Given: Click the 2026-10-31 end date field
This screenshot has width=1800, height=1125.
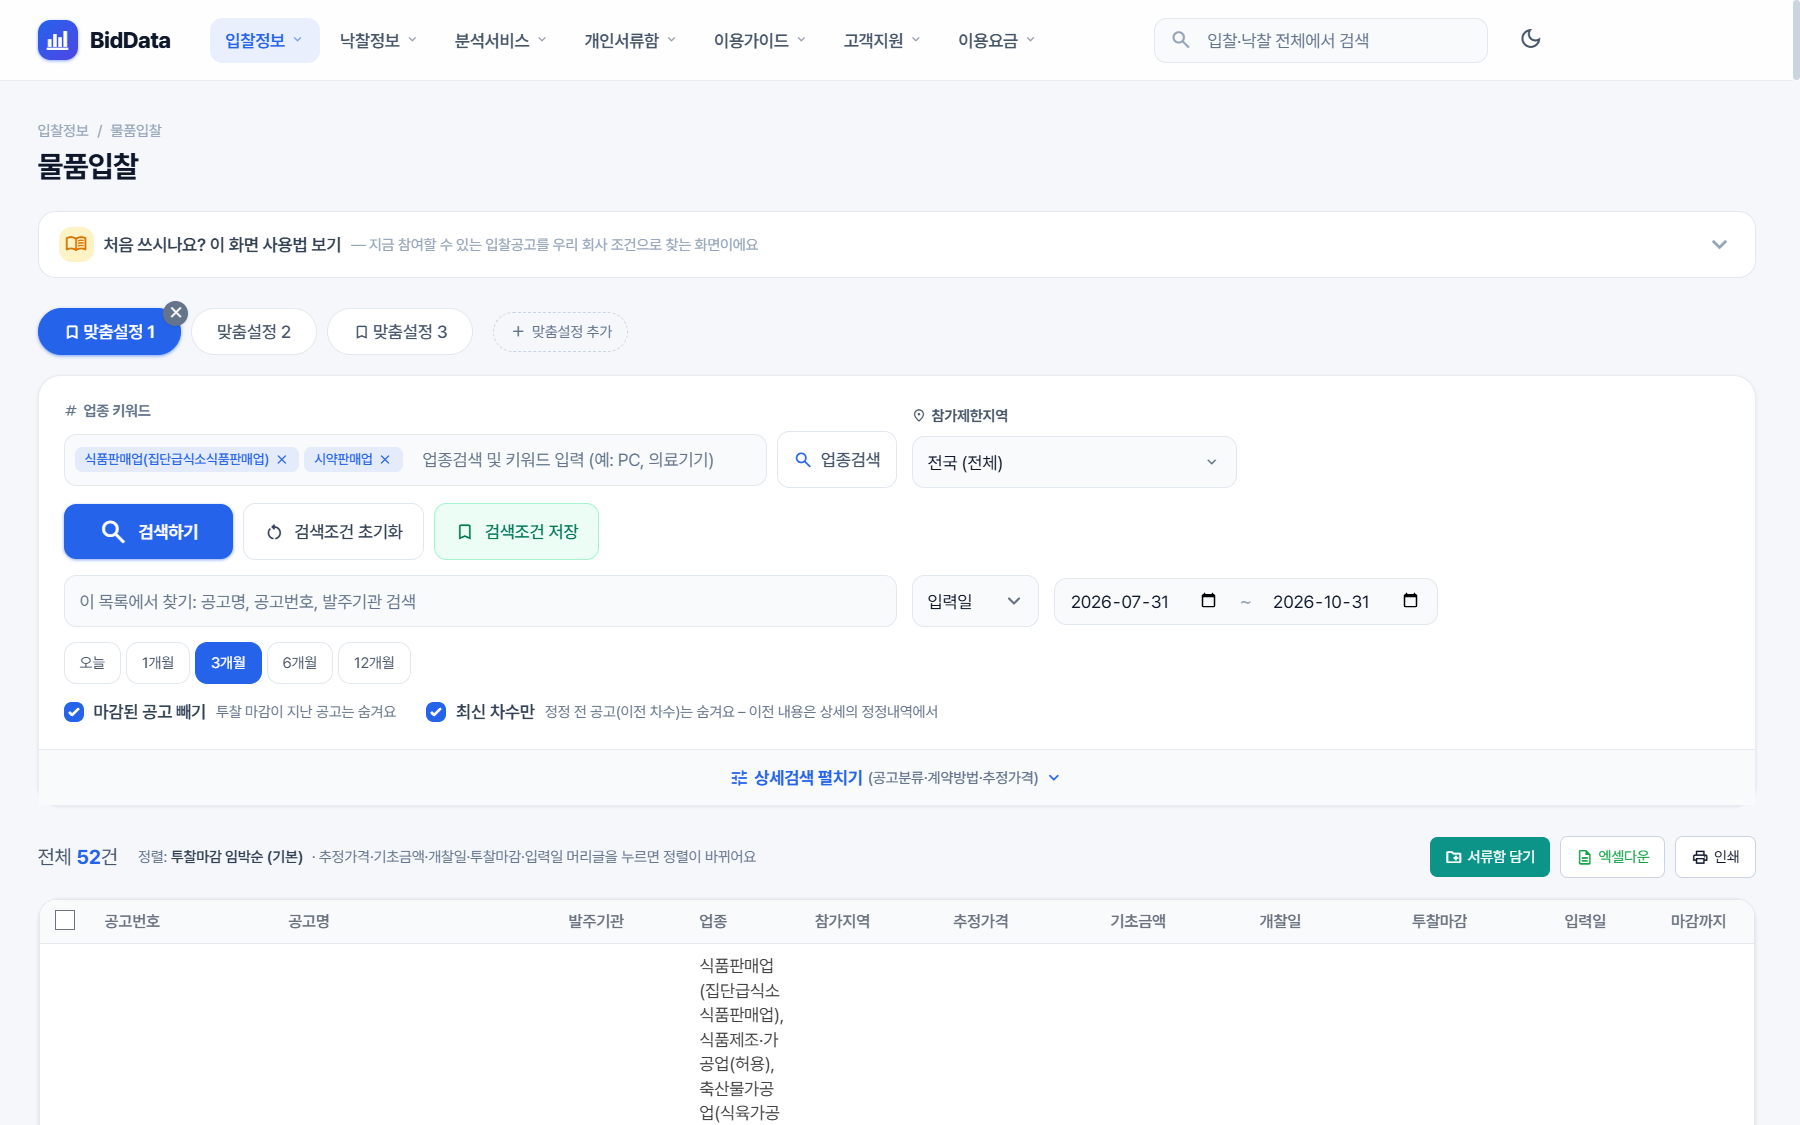Looking at the screenshot, I should (1345, 601).
